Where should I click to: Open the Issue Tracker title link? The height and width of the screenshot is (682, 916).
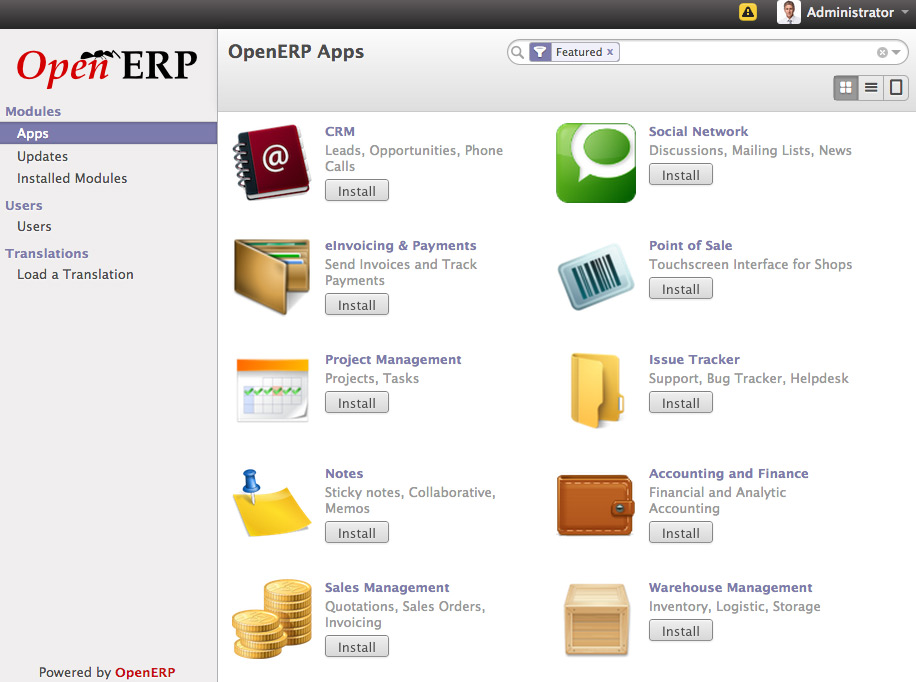pyautogui.click(x=694, y=359)
